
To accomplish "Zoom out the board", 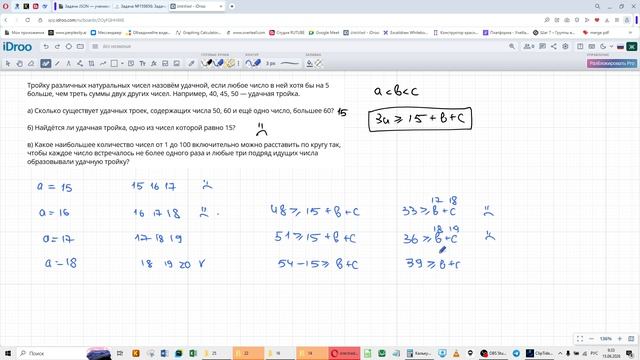I will [x=591, y=339].
